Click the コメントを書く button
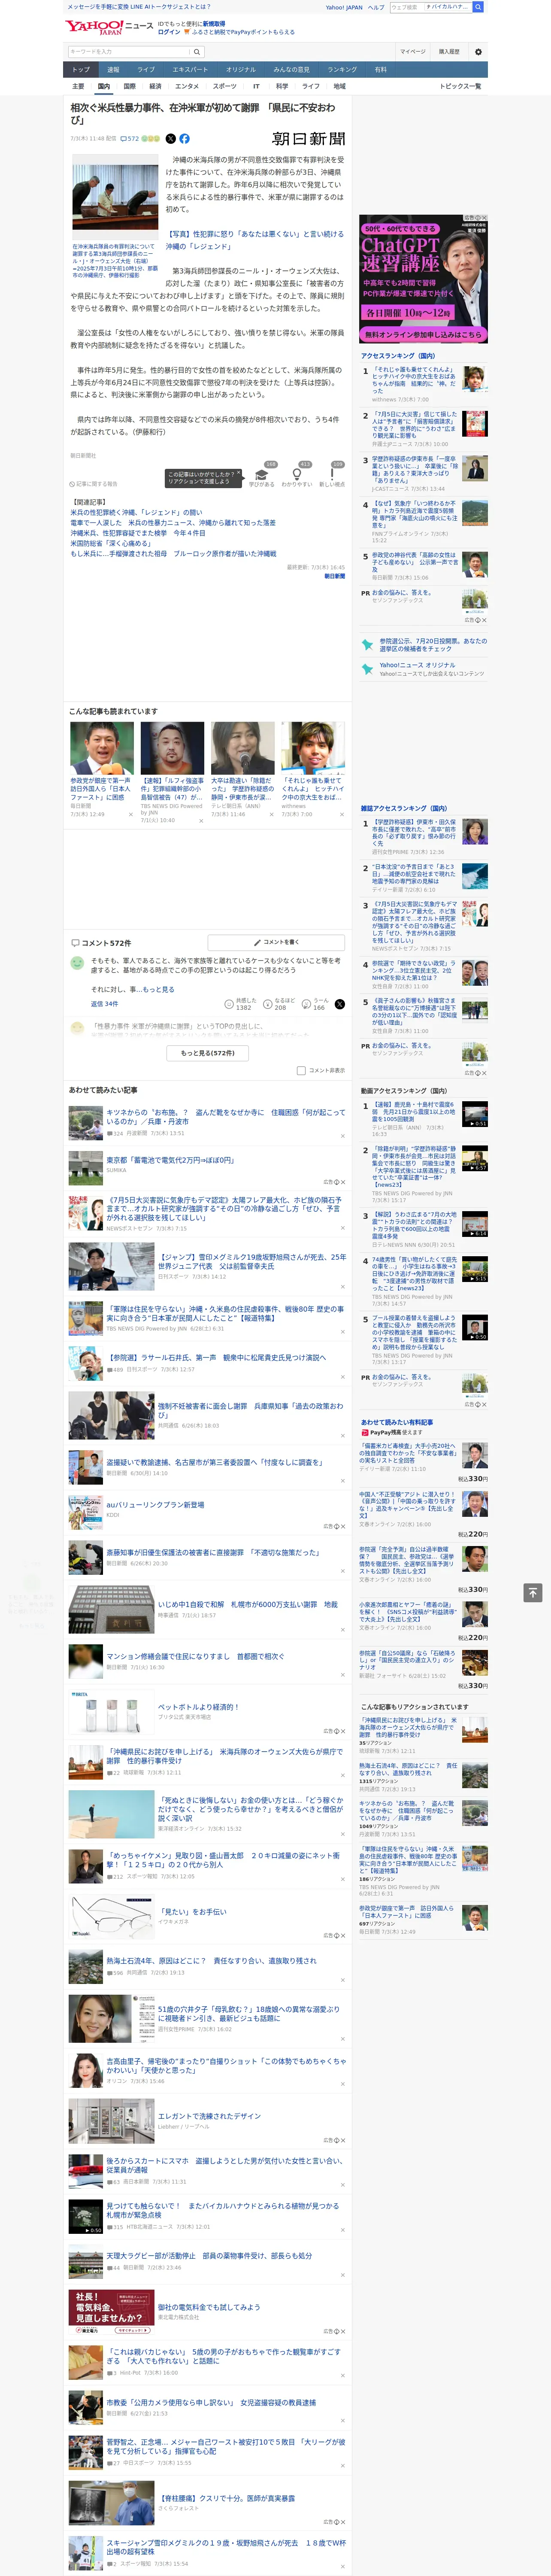This screenshot has height=2576, width=551. 276,942
